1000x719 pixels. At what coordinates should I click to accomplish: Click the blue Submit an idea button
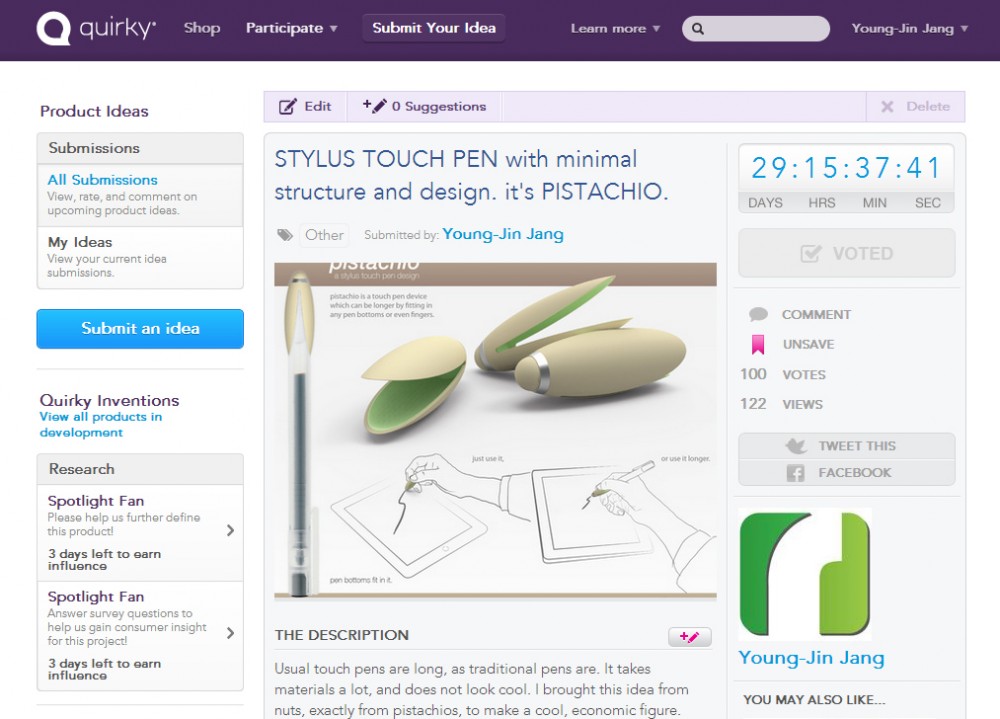140,329
